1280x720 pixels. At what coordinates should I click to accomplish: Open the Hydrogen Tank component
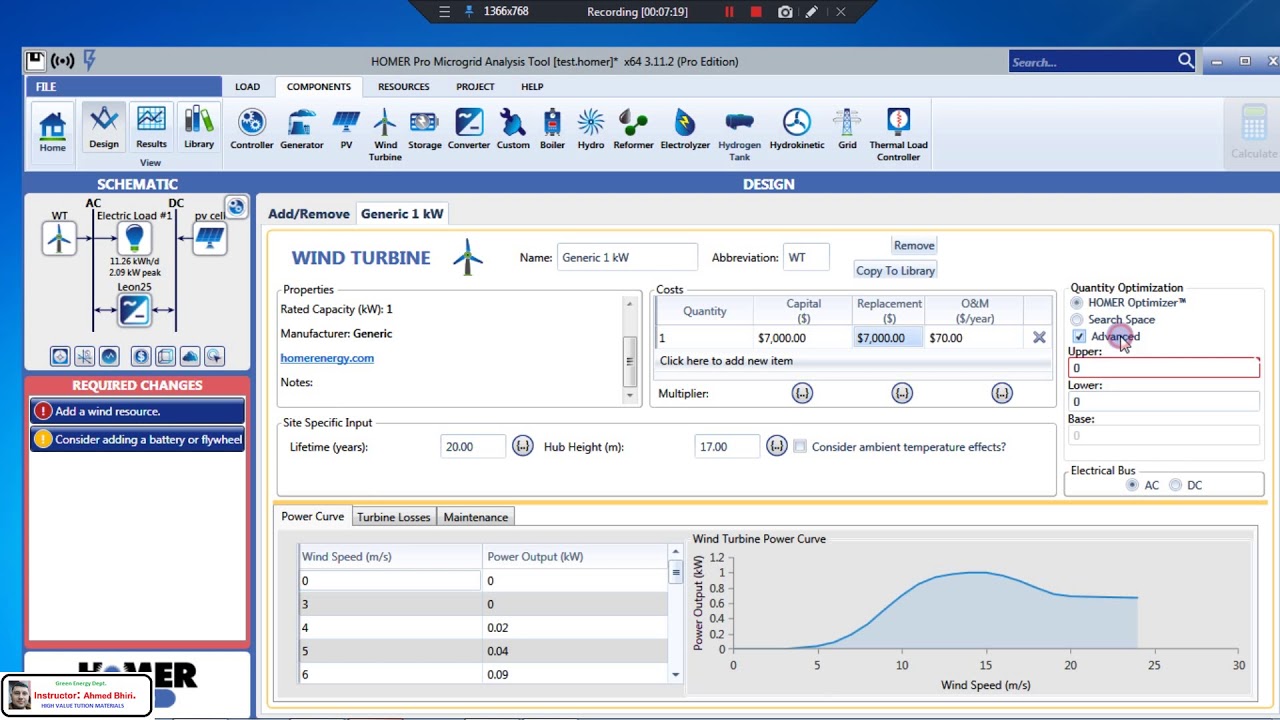[739, 135]
